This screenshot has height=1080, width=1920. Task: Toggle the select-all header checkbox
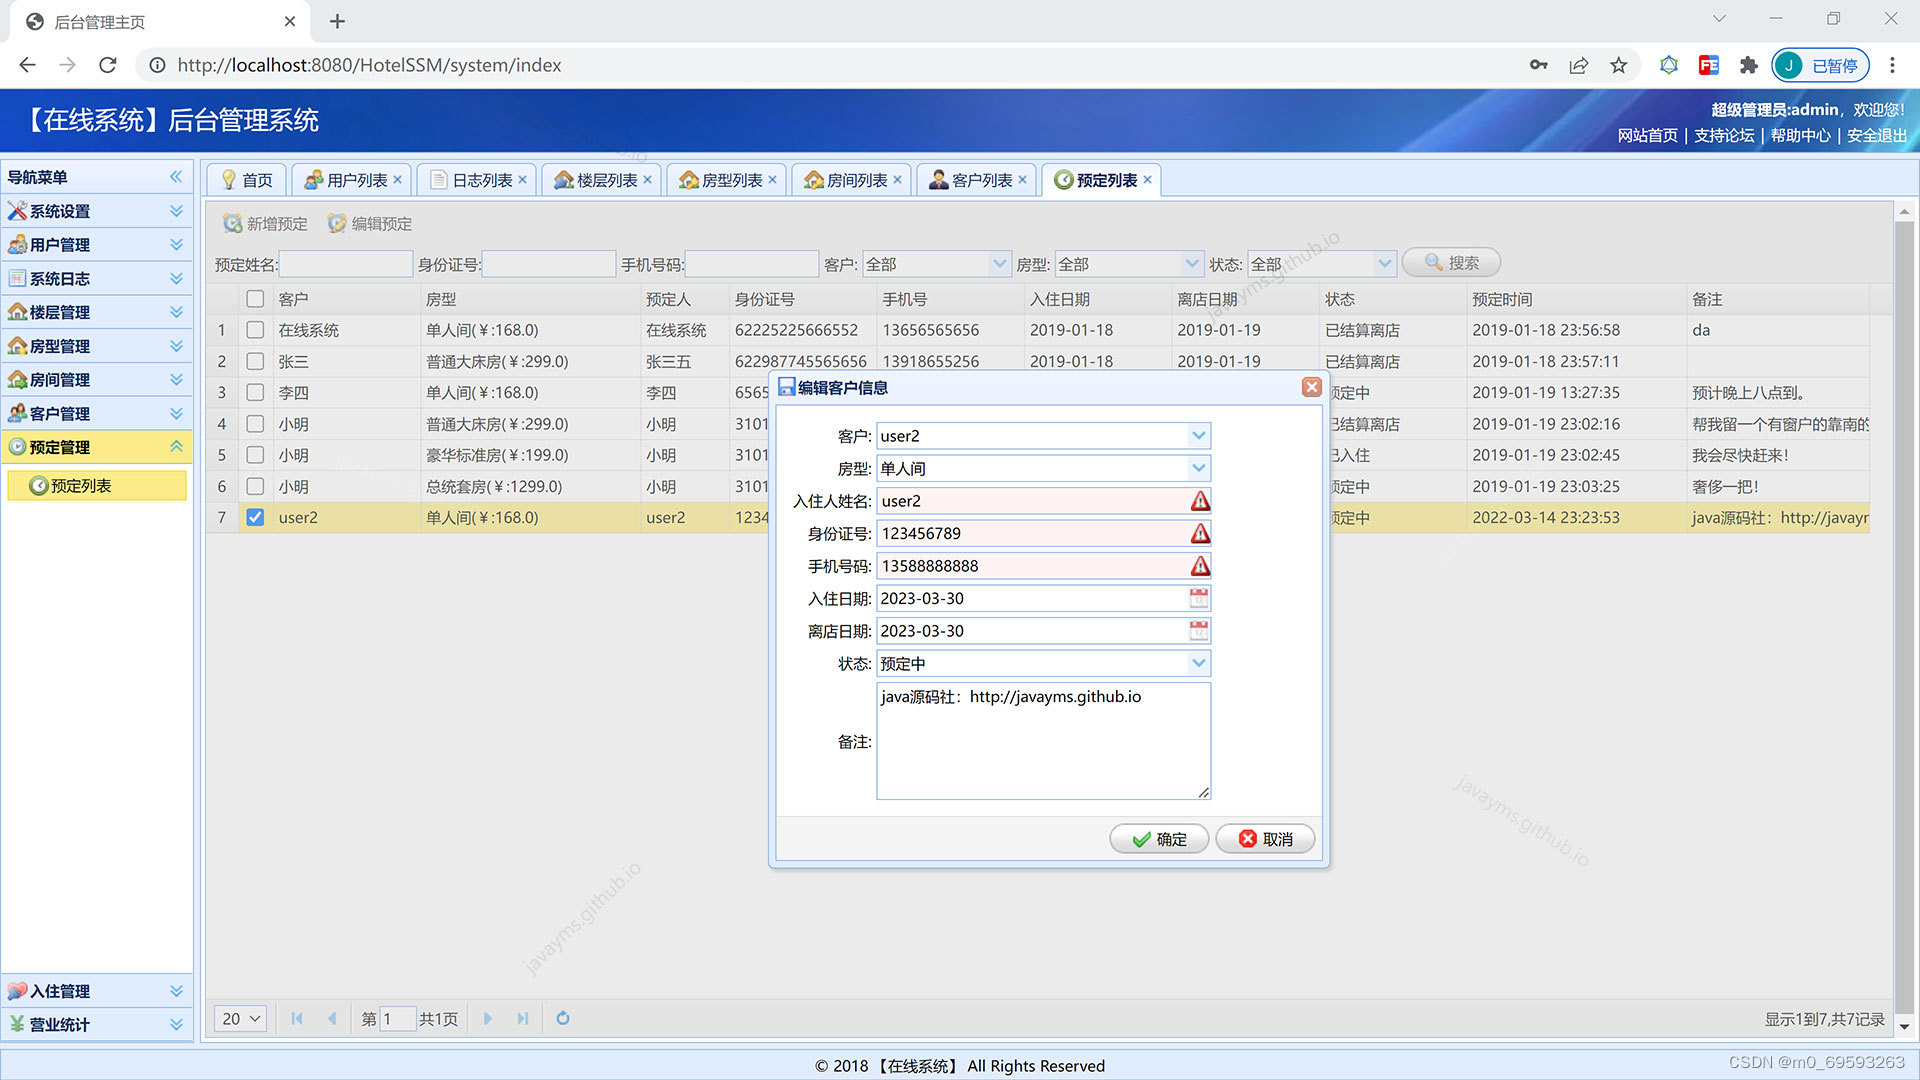255,299
